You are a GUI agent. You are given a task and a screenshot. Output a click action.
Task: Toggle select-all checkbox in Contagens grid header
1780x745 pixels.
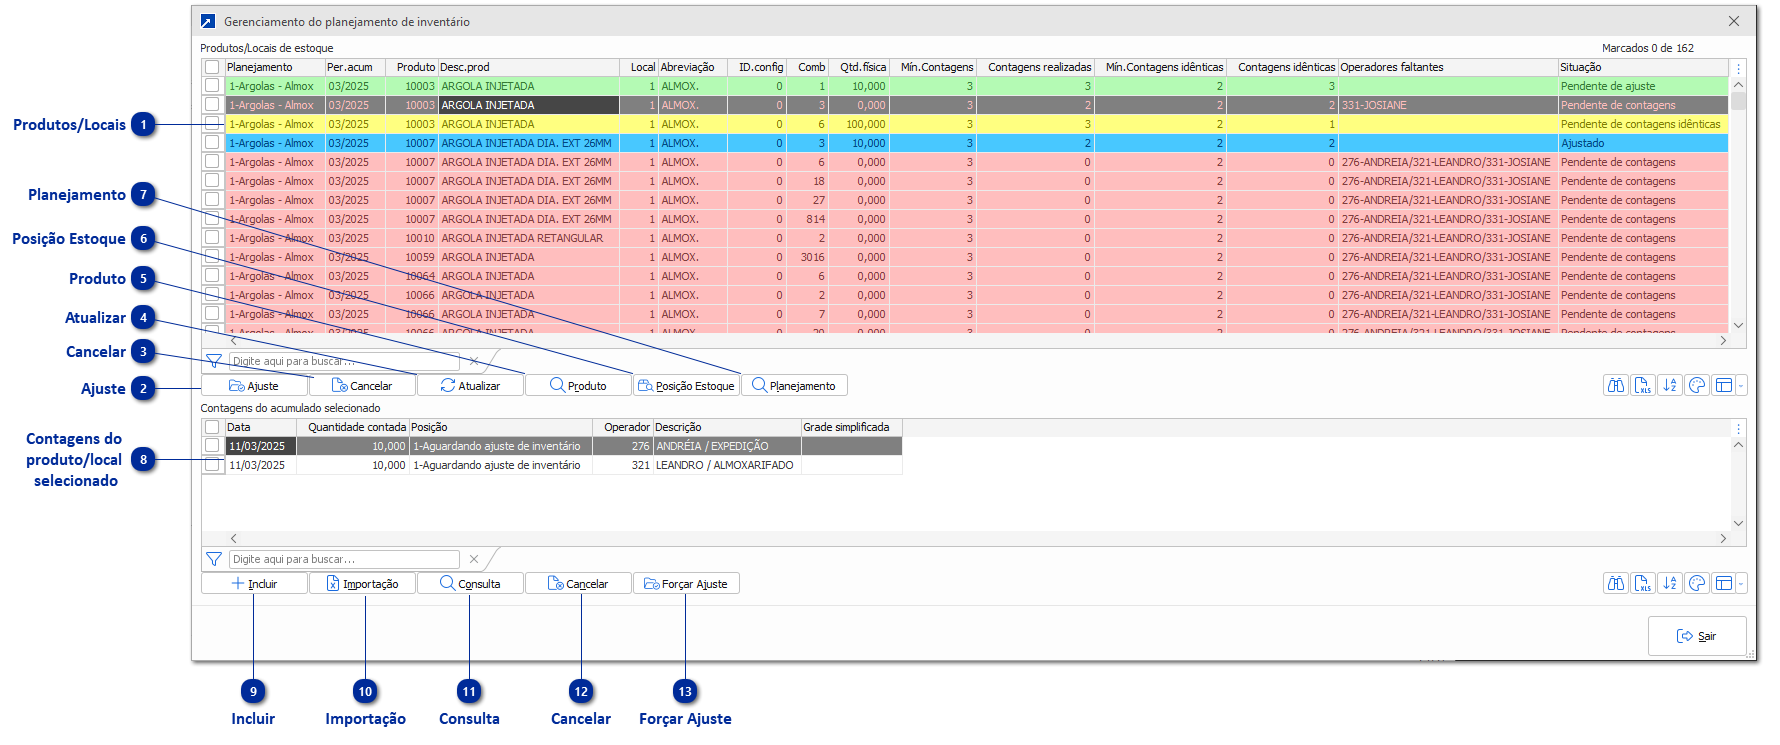[x=212, y=427]
